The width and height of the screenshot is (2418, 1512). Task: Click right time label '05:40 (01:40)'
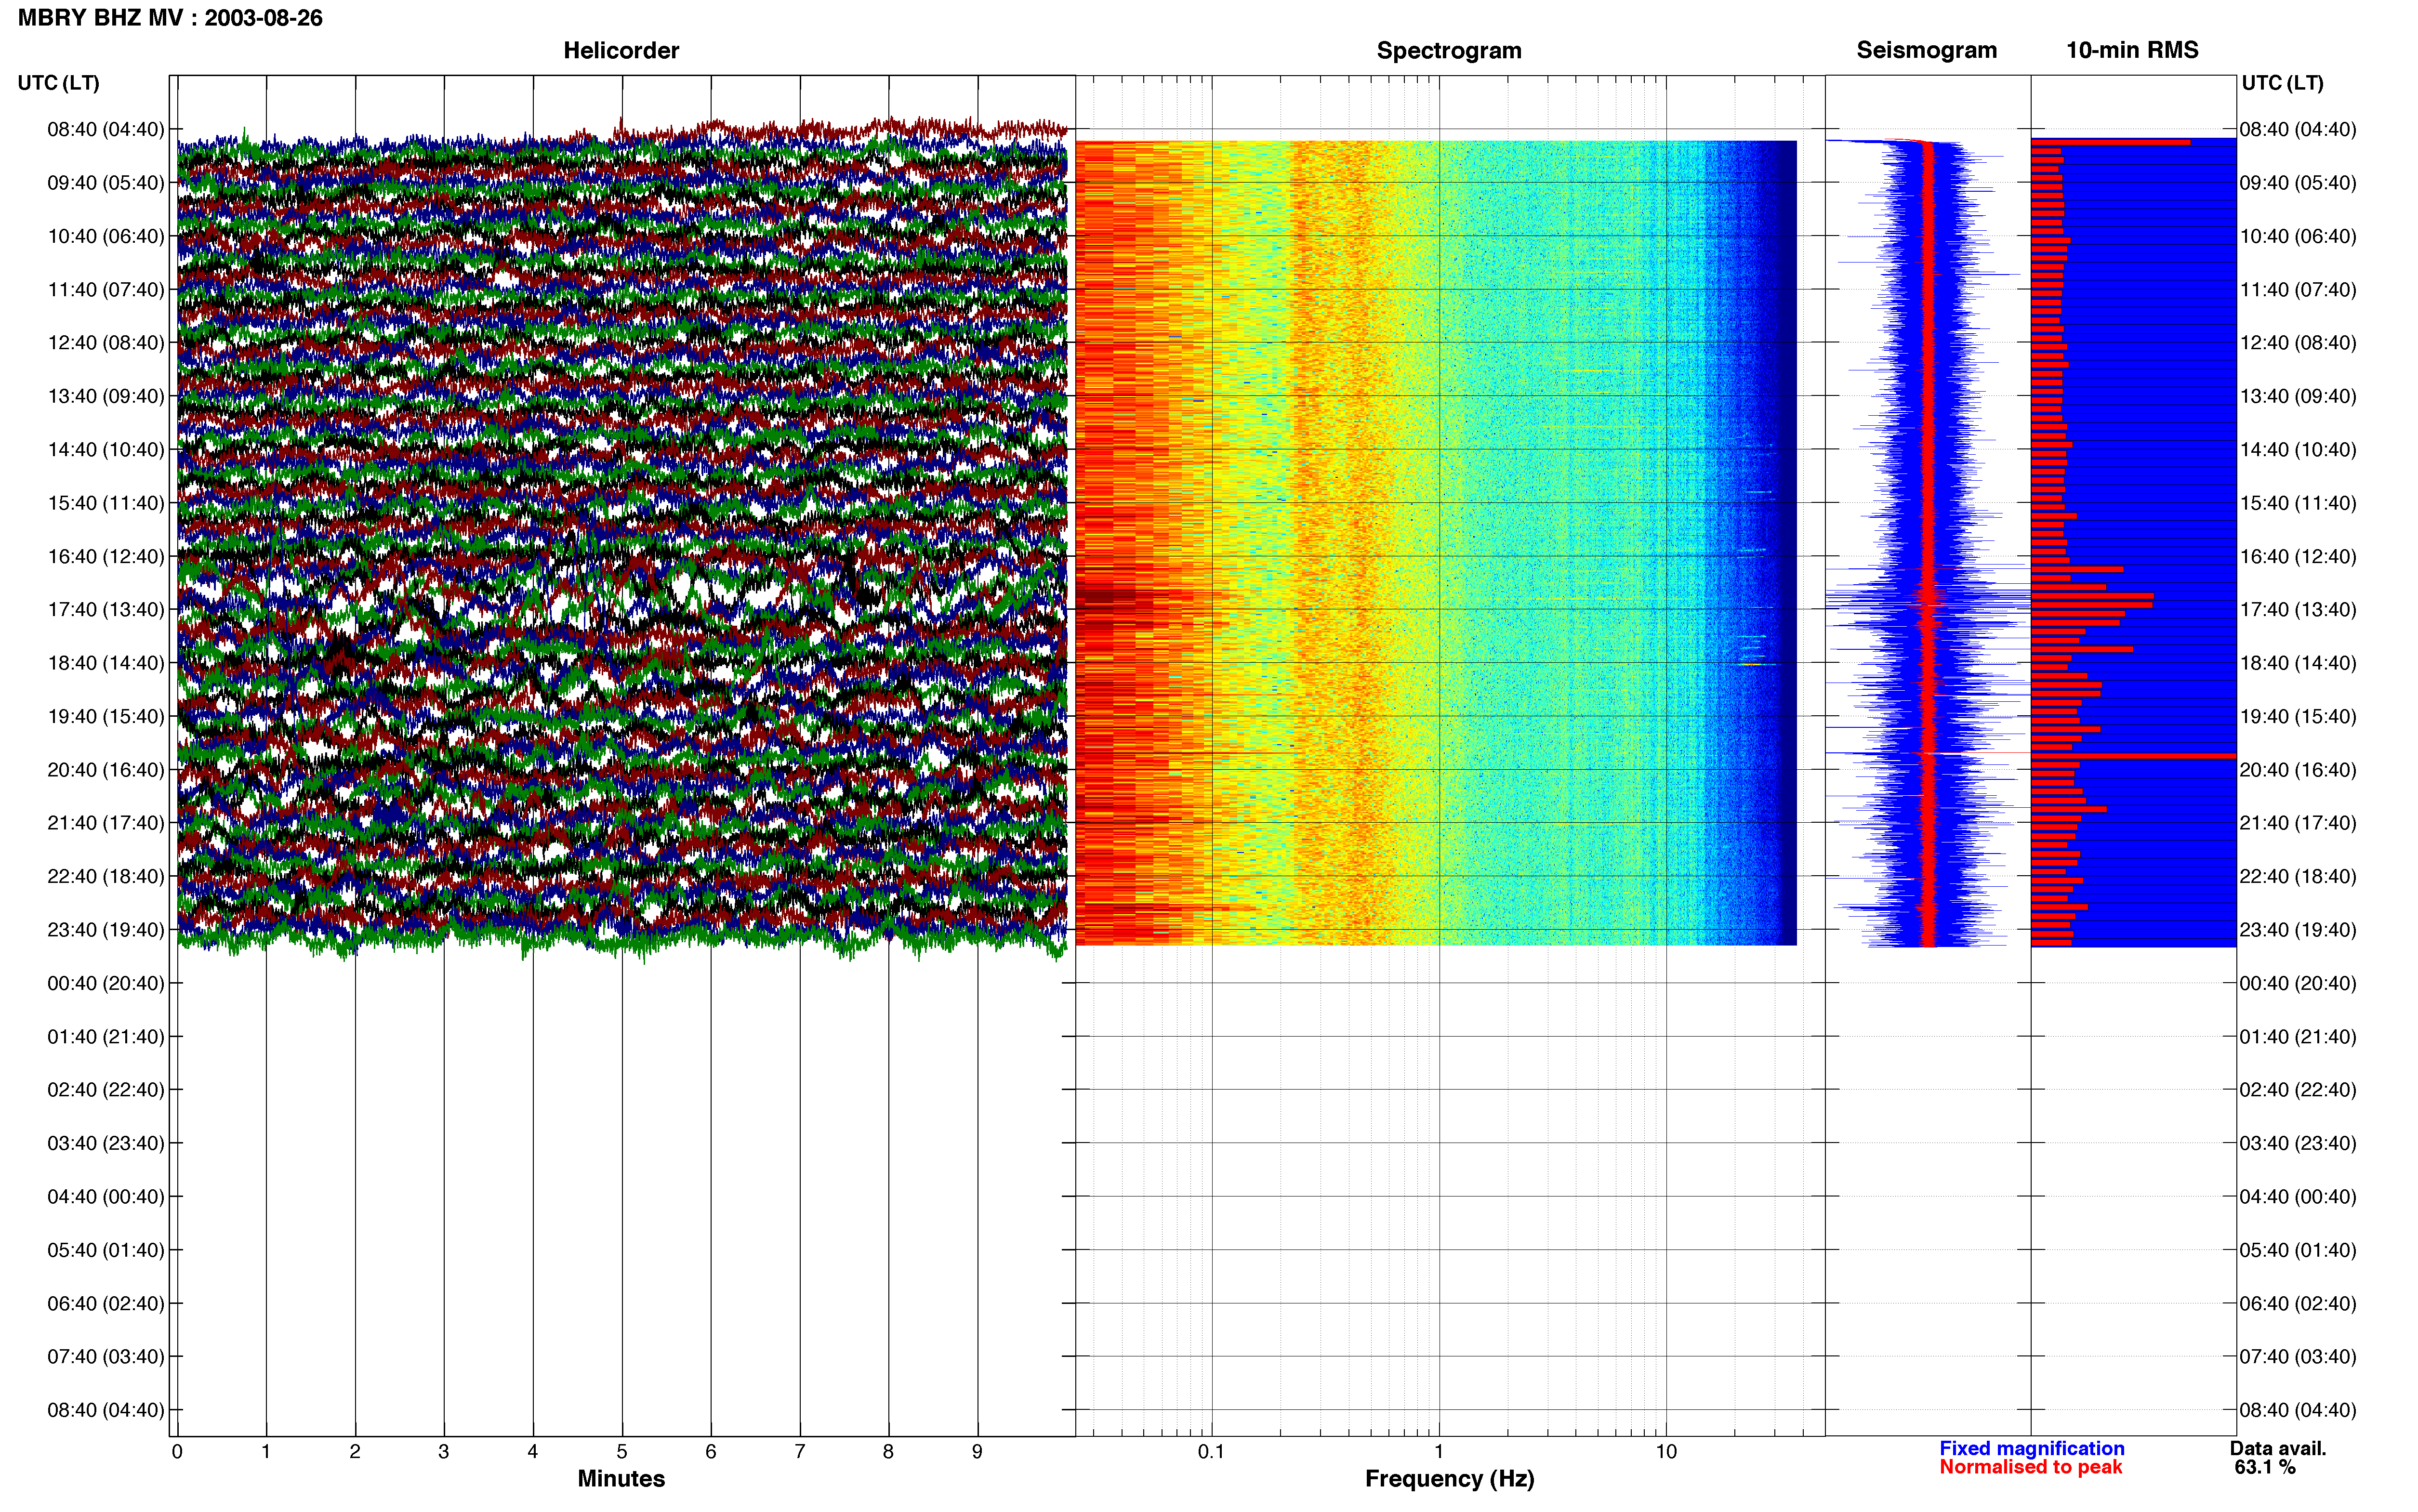point(2297,1250)
